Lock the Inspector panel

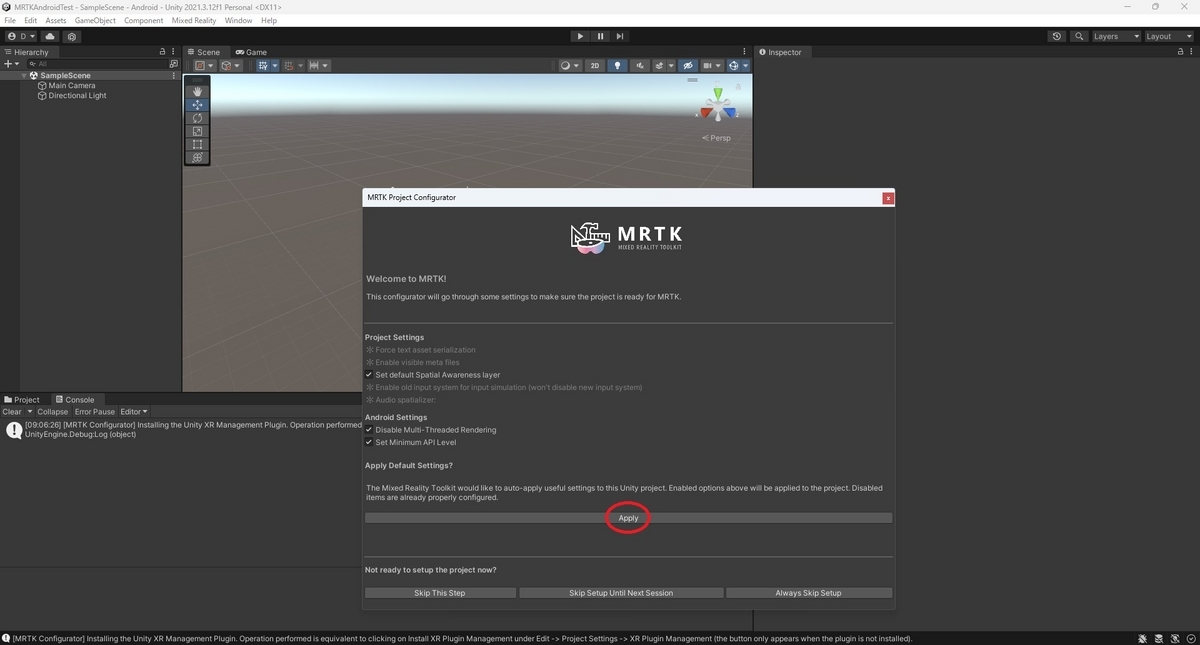pos(1178,52)
